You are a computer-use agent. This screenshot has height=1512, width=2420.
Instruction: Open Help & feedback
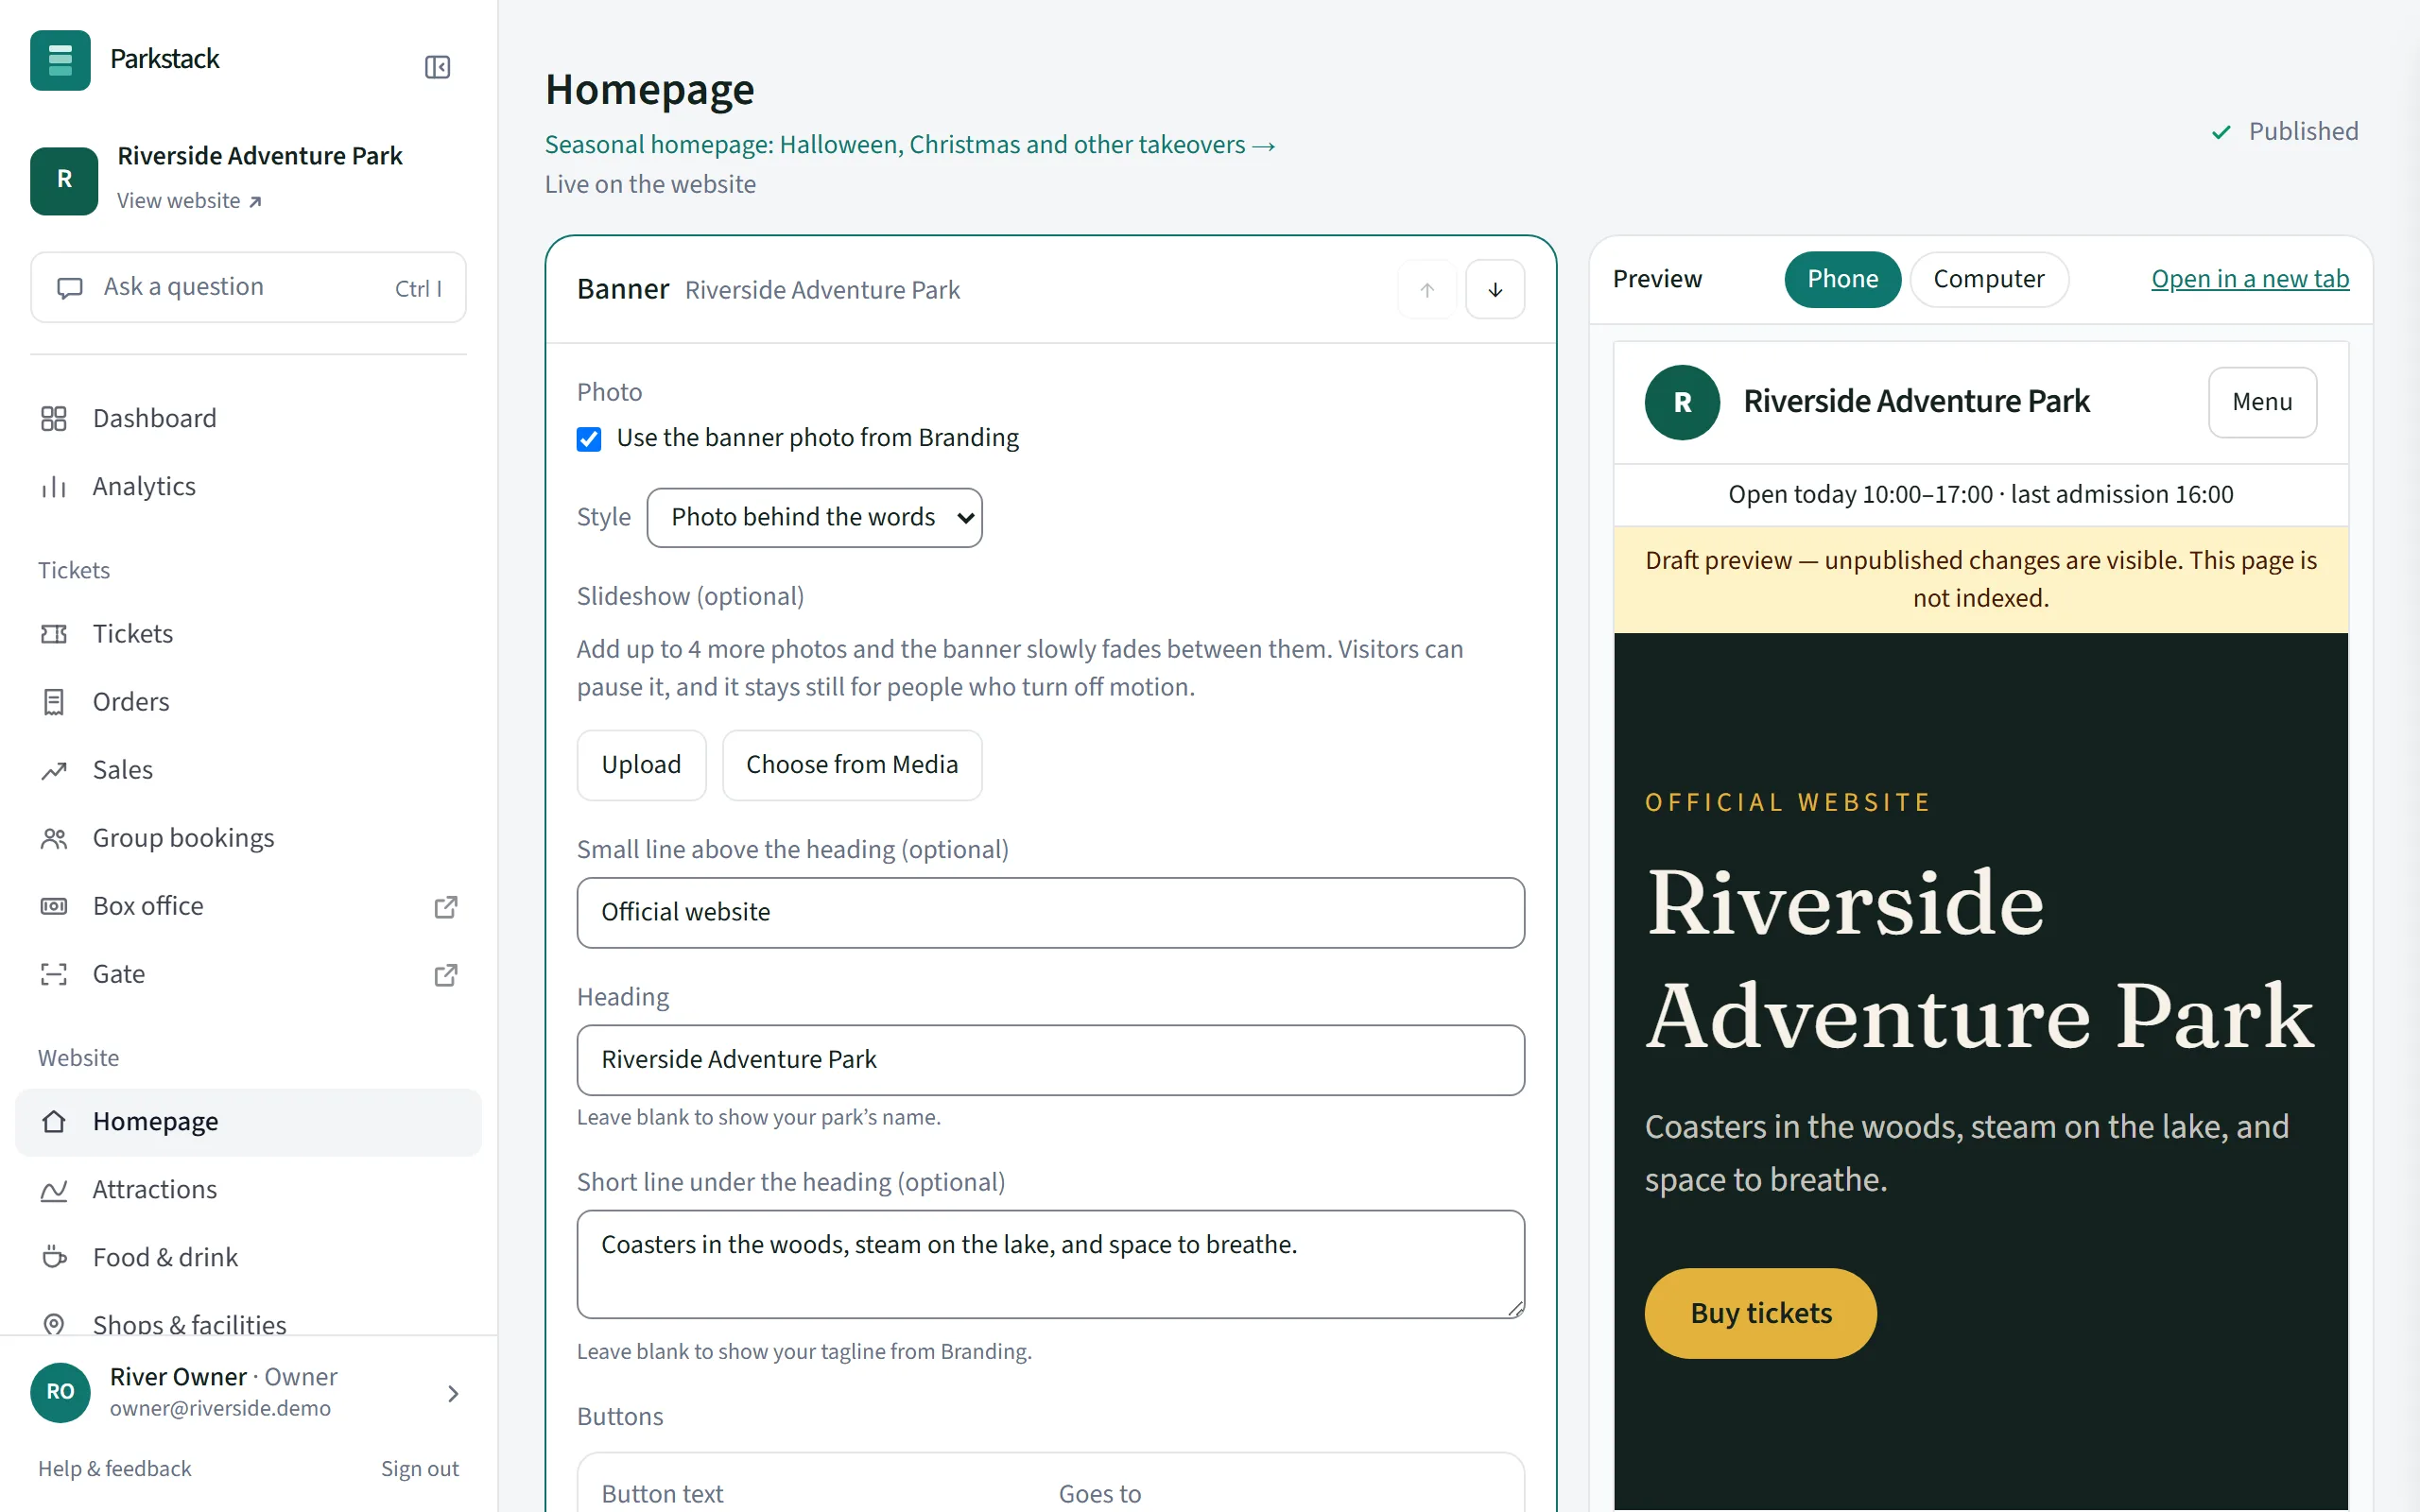[115, 1468]
